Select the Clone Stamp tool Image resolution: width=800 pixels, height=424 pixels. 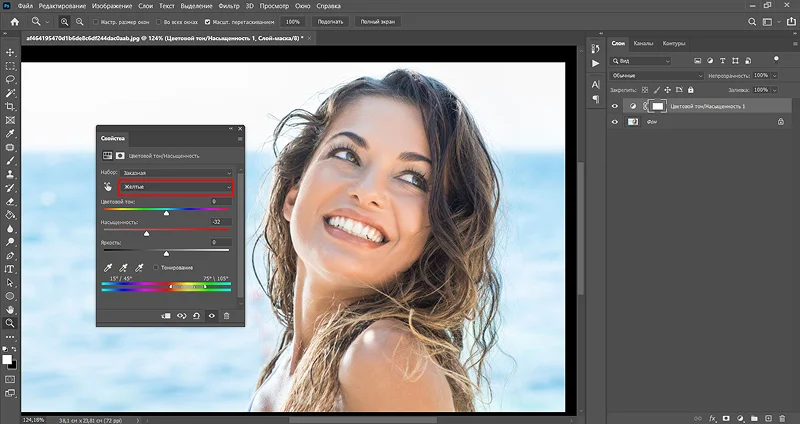pyautogui.click(x=10, y=174)
